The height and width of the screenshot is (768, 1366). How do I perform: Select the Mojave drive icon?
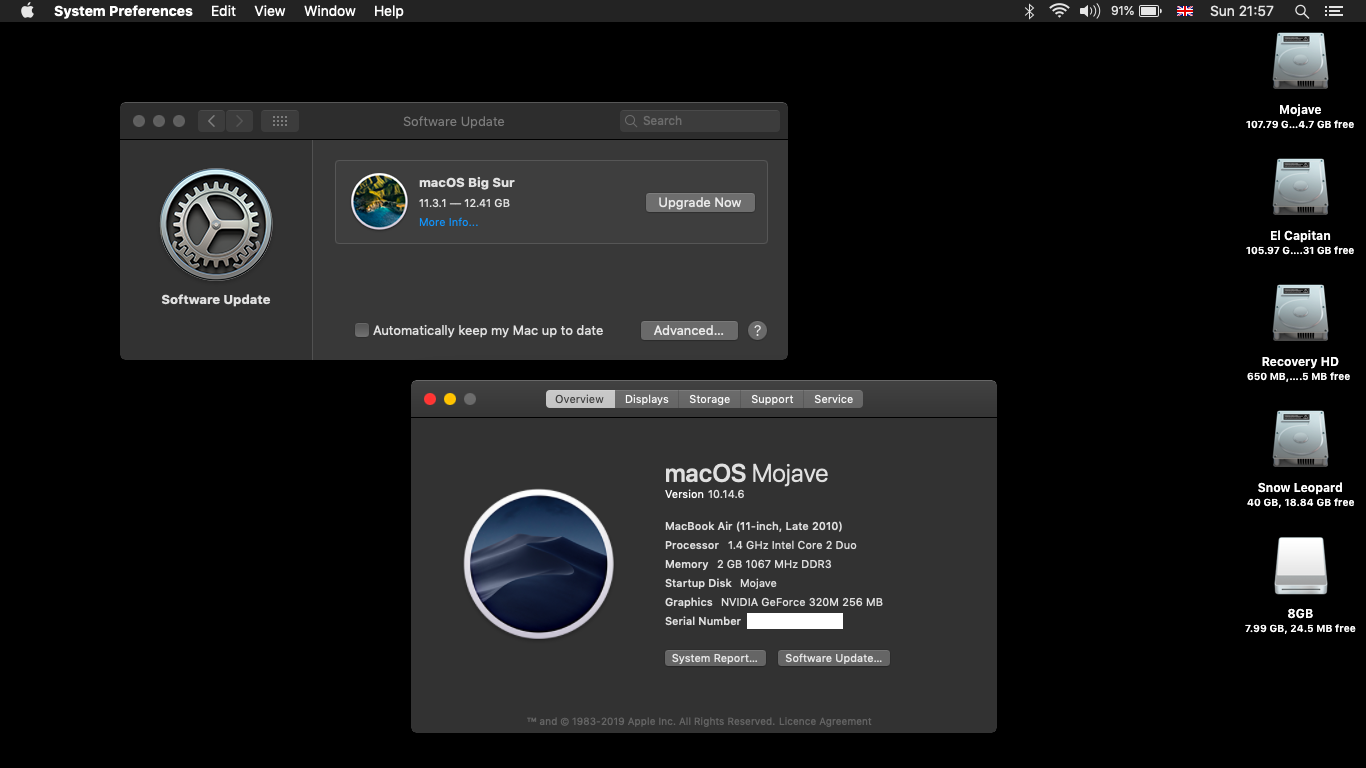coord(1300,62)
